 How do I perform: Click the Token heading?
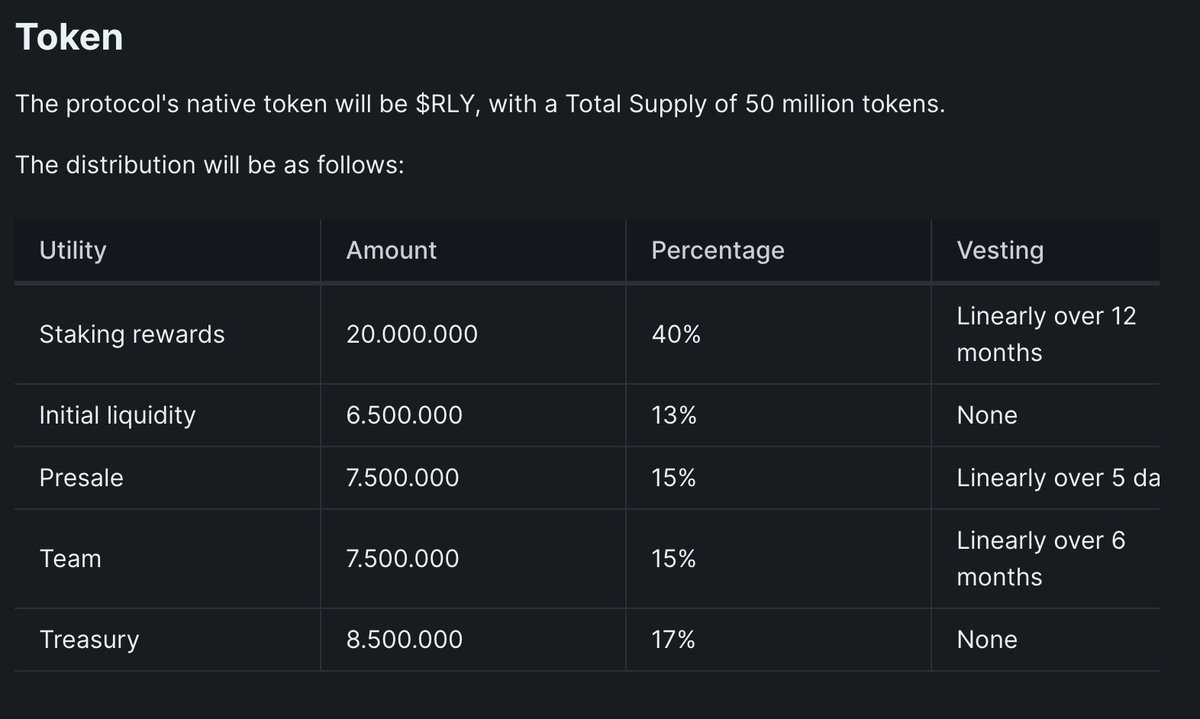pos(70,37)
